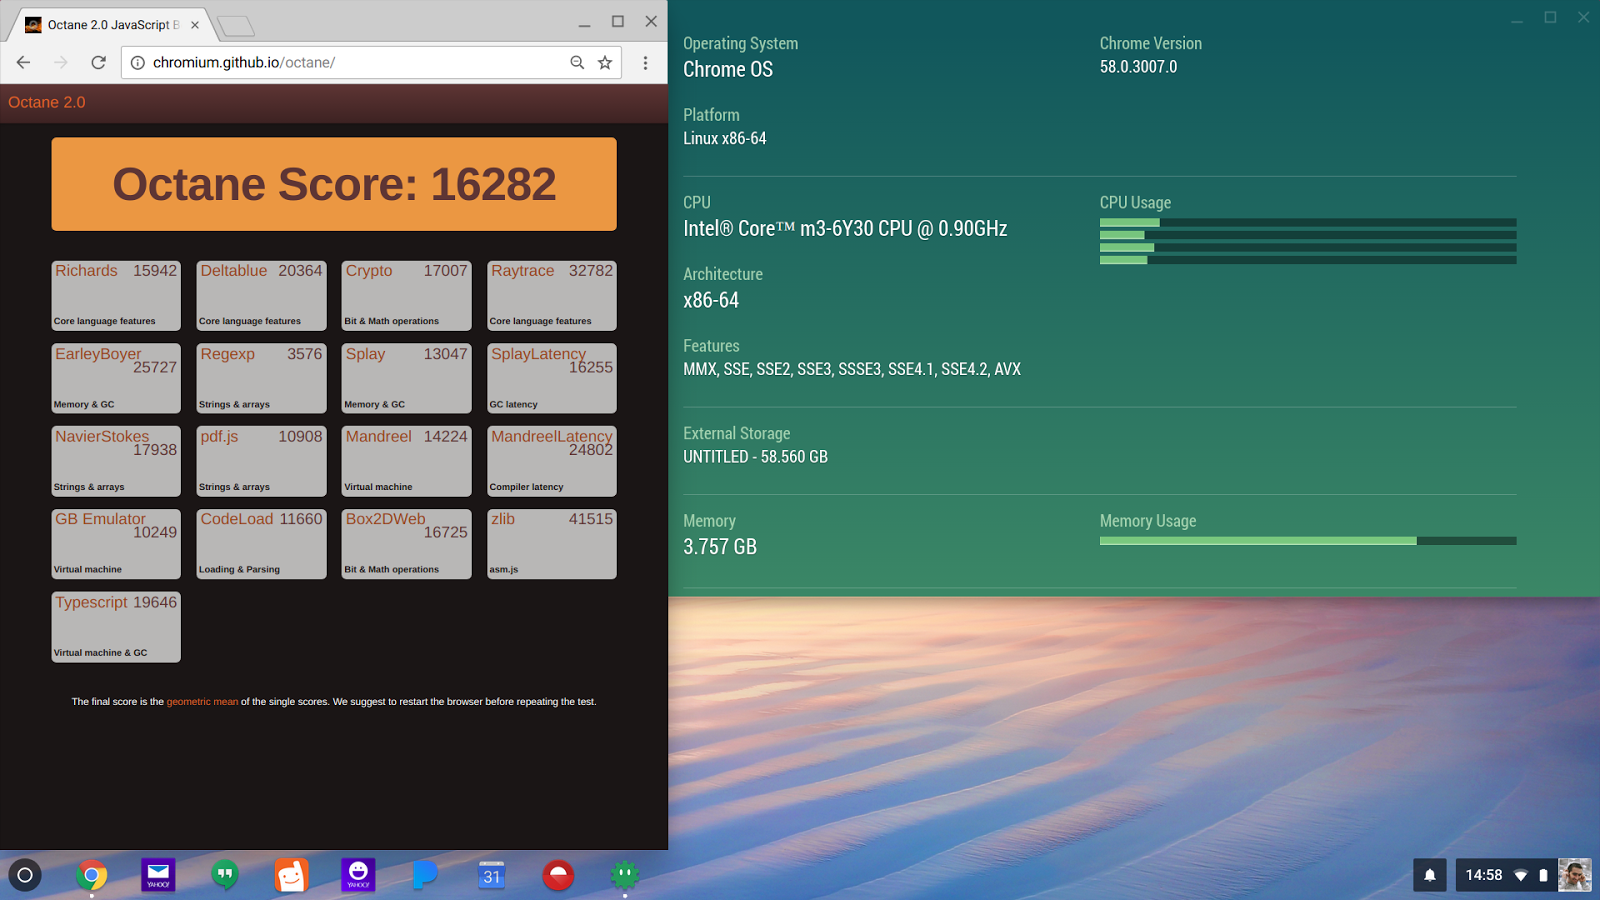This screenshot has width=1600, height=900.
Task: Open the geometric mean link
Action: 202,702
